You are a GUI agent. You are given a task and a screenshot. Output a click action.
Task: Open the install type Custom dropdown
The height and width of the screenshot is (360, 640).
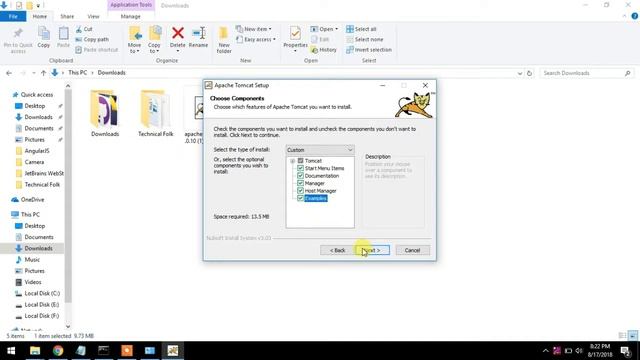pyautogui.click(x=320, y=150)
